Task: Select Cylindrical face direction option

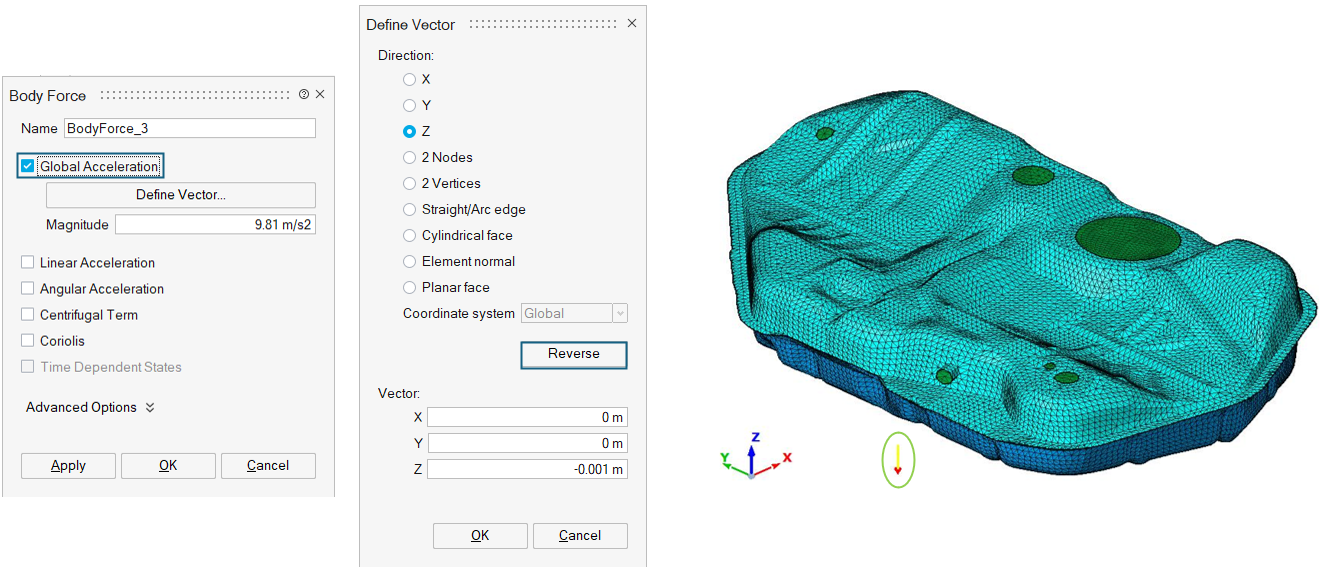Action: point(409,235)
